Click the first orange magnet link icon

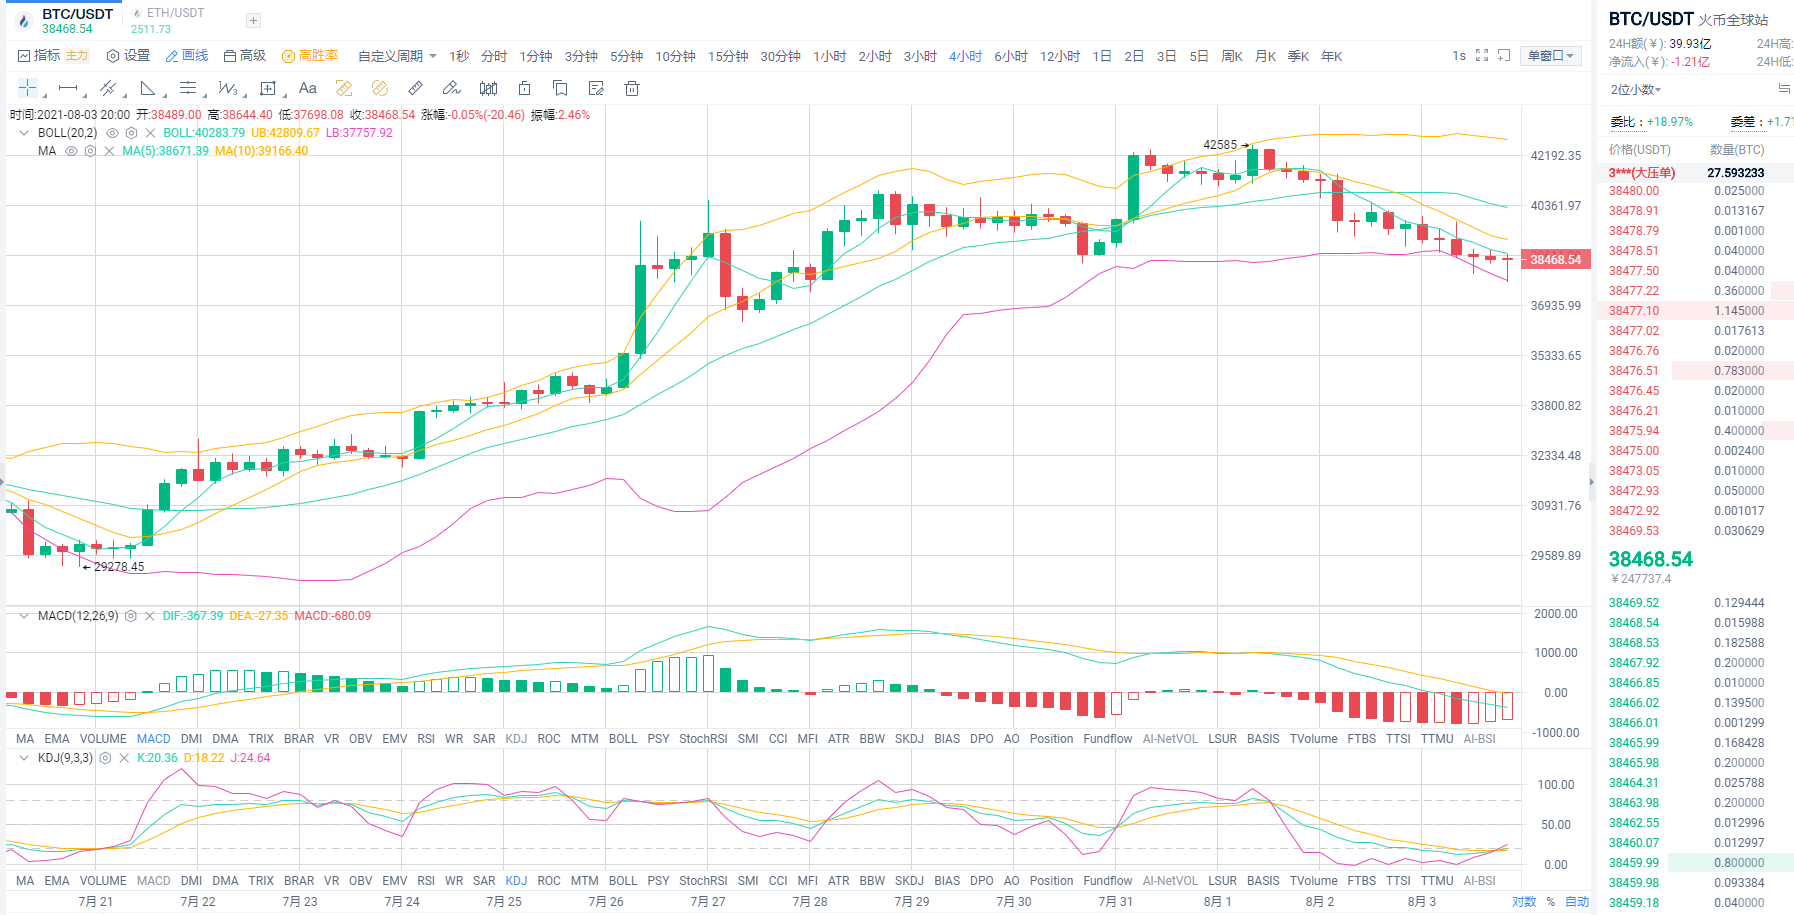(x=344, y=88)
